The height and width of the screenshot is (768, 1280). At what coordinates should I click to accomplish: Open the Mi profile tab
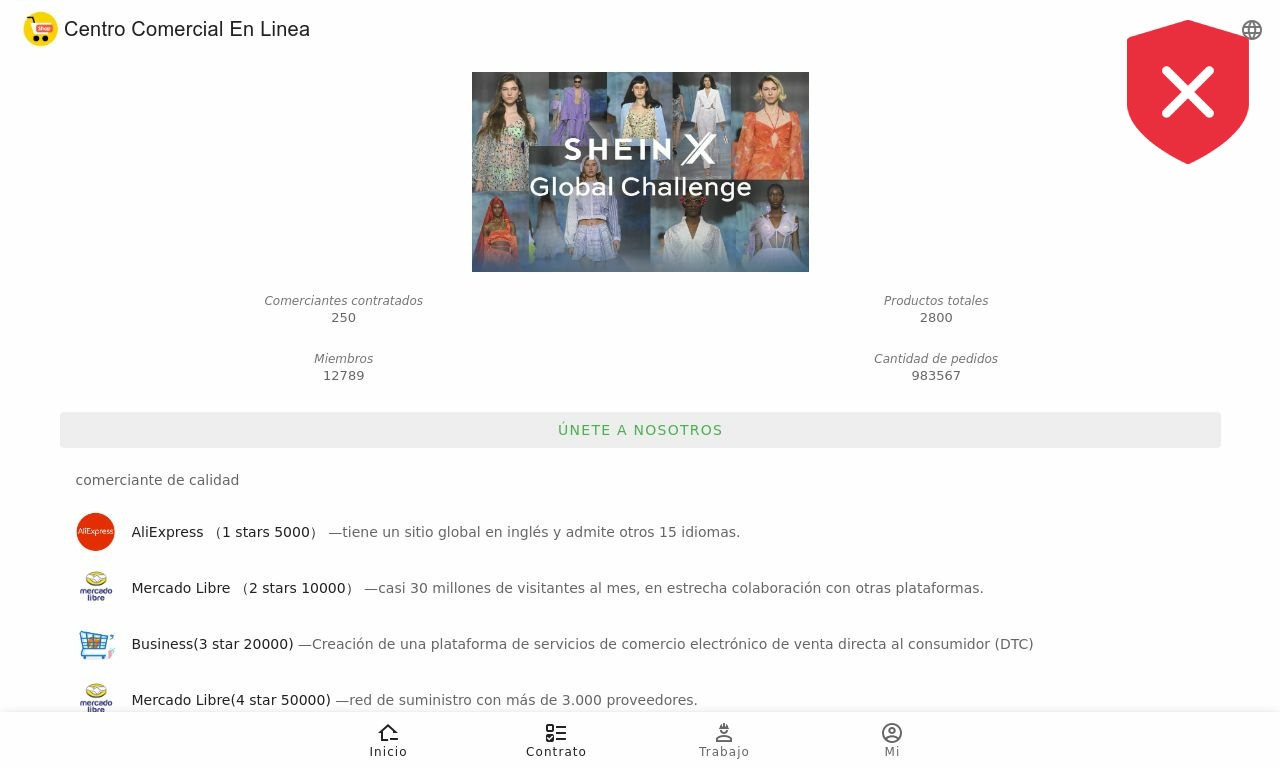pos(892,741)
